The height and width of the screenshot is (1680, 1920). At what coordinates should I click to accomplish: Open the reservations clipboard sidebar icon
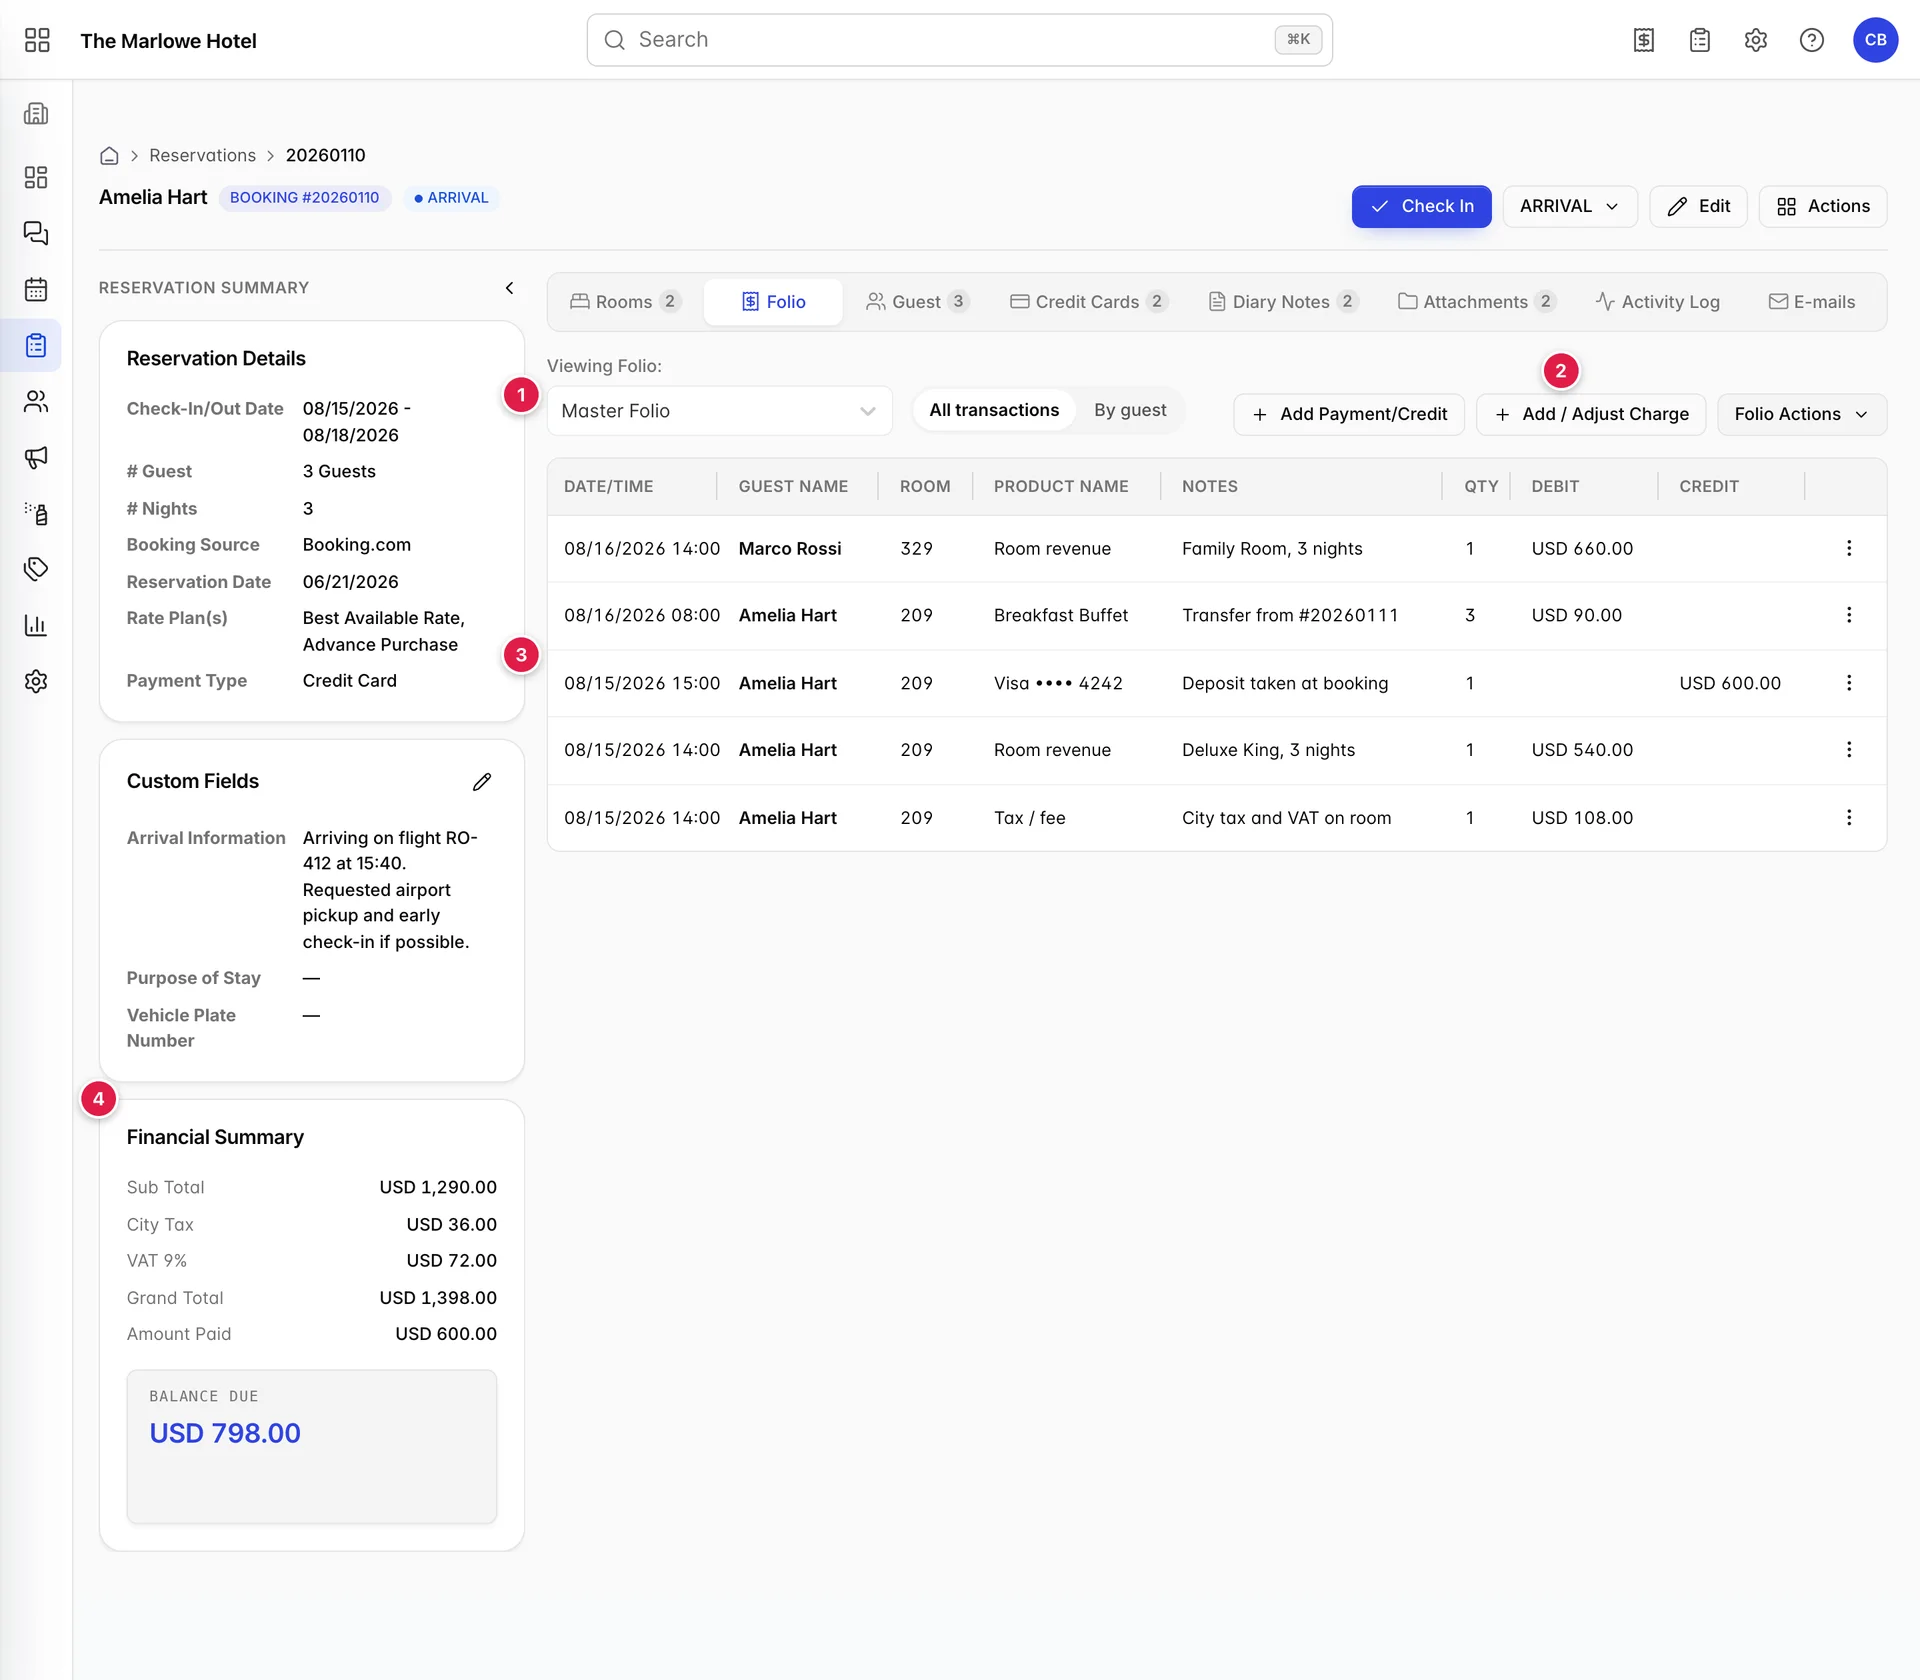click(36, 346)
